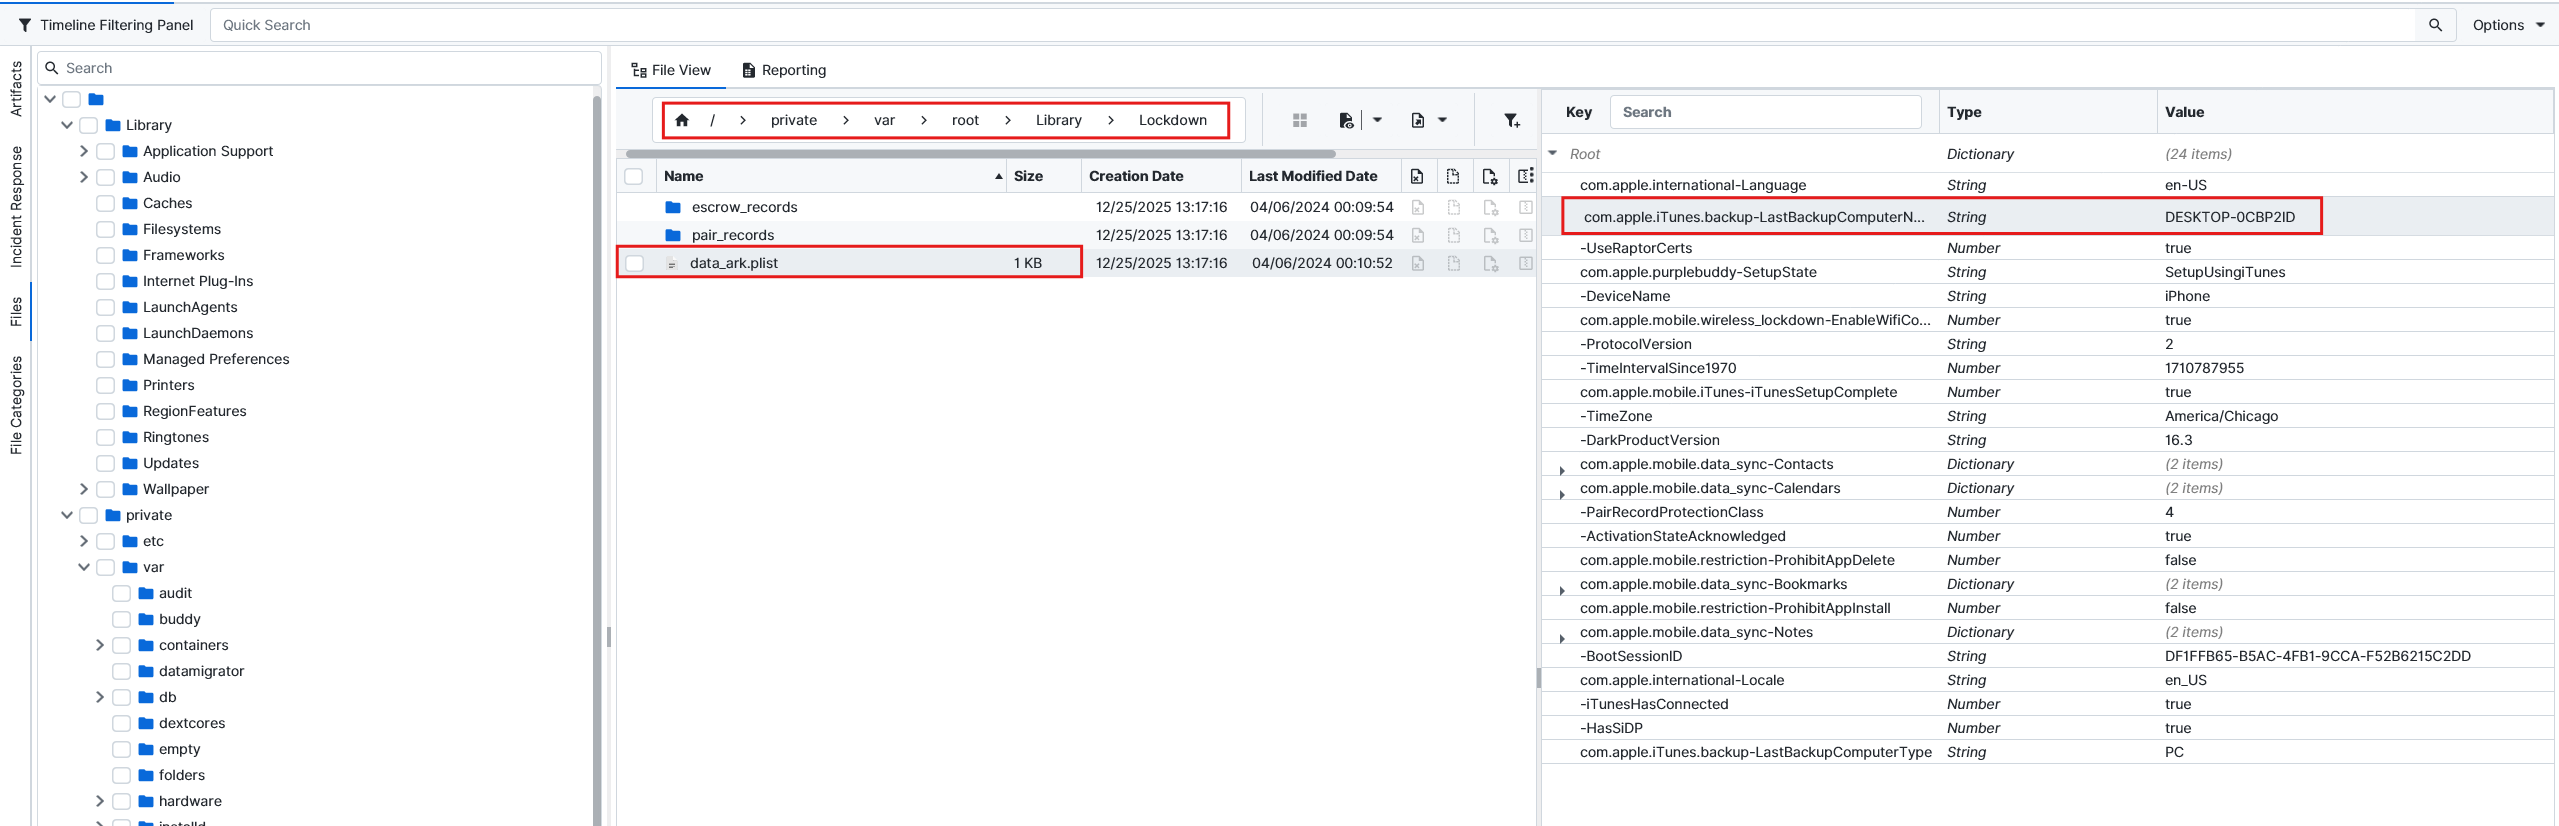The image size is (2559, 826).
Task: Click the export file icon
Action: [1417, 120]
